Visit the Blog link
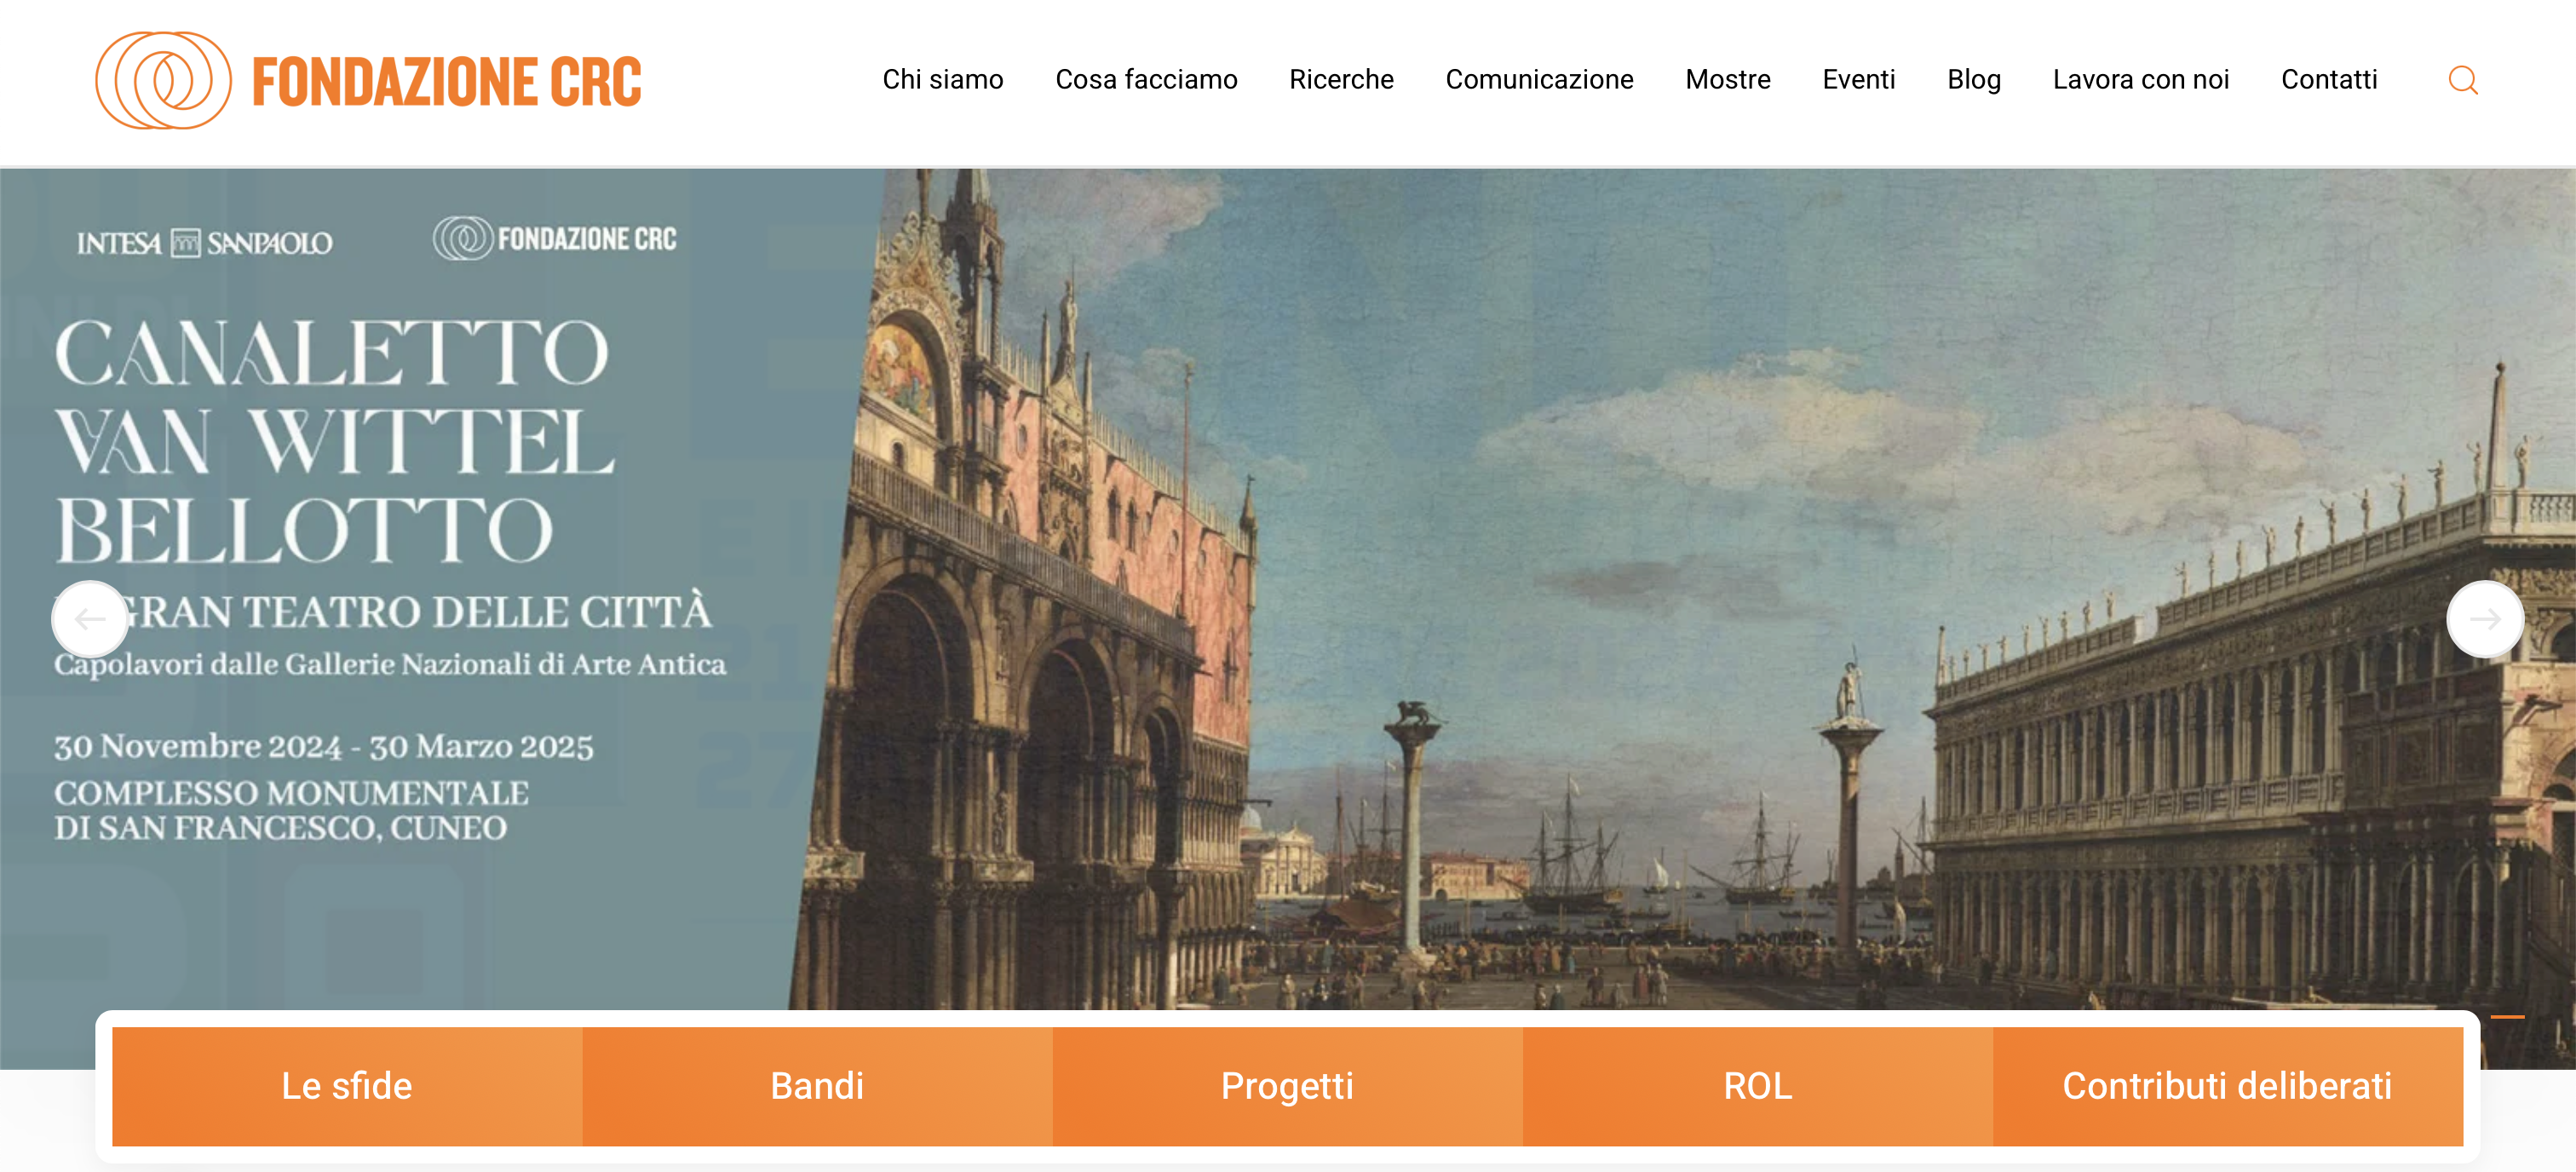Screen dimensions: 2576x1172 [1973, 80]
